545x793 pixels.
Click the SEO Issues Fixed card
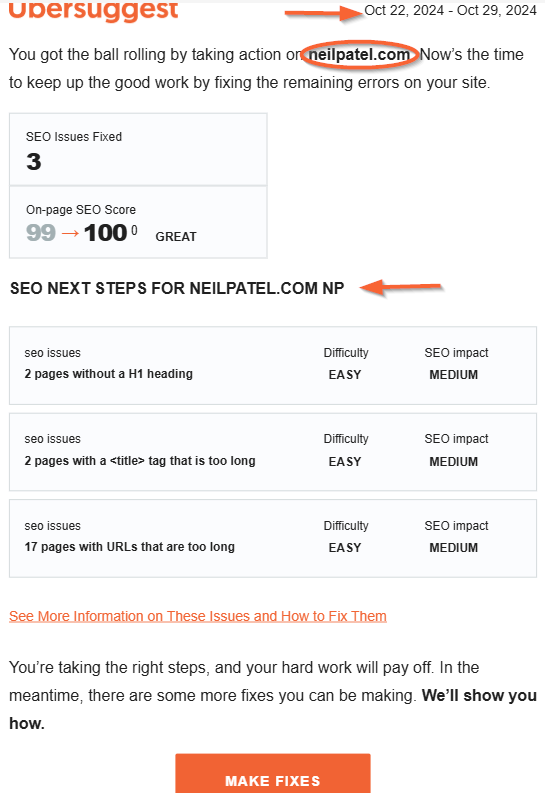(138, 149)
